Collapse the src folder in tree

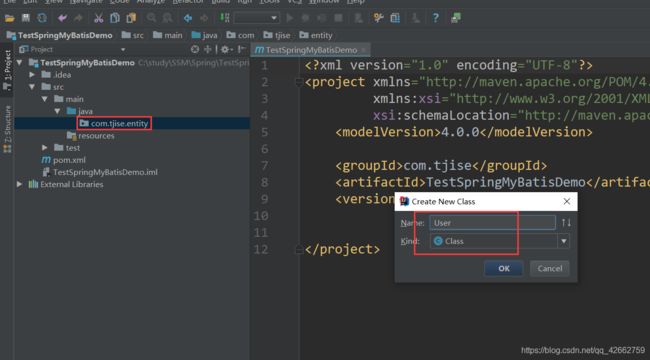point(32,87)
